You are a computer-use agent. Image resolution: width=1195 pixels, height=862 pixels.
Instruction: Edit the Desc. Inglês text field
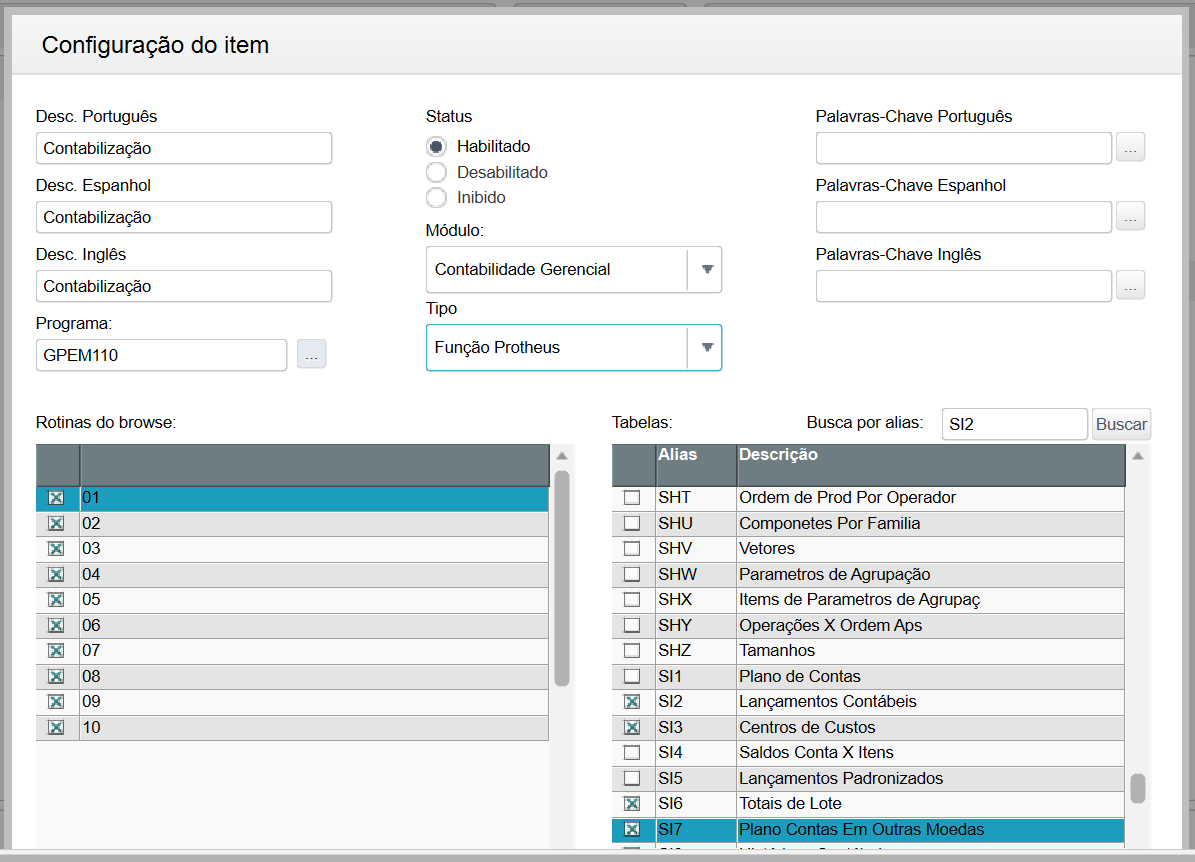(184, 286)
